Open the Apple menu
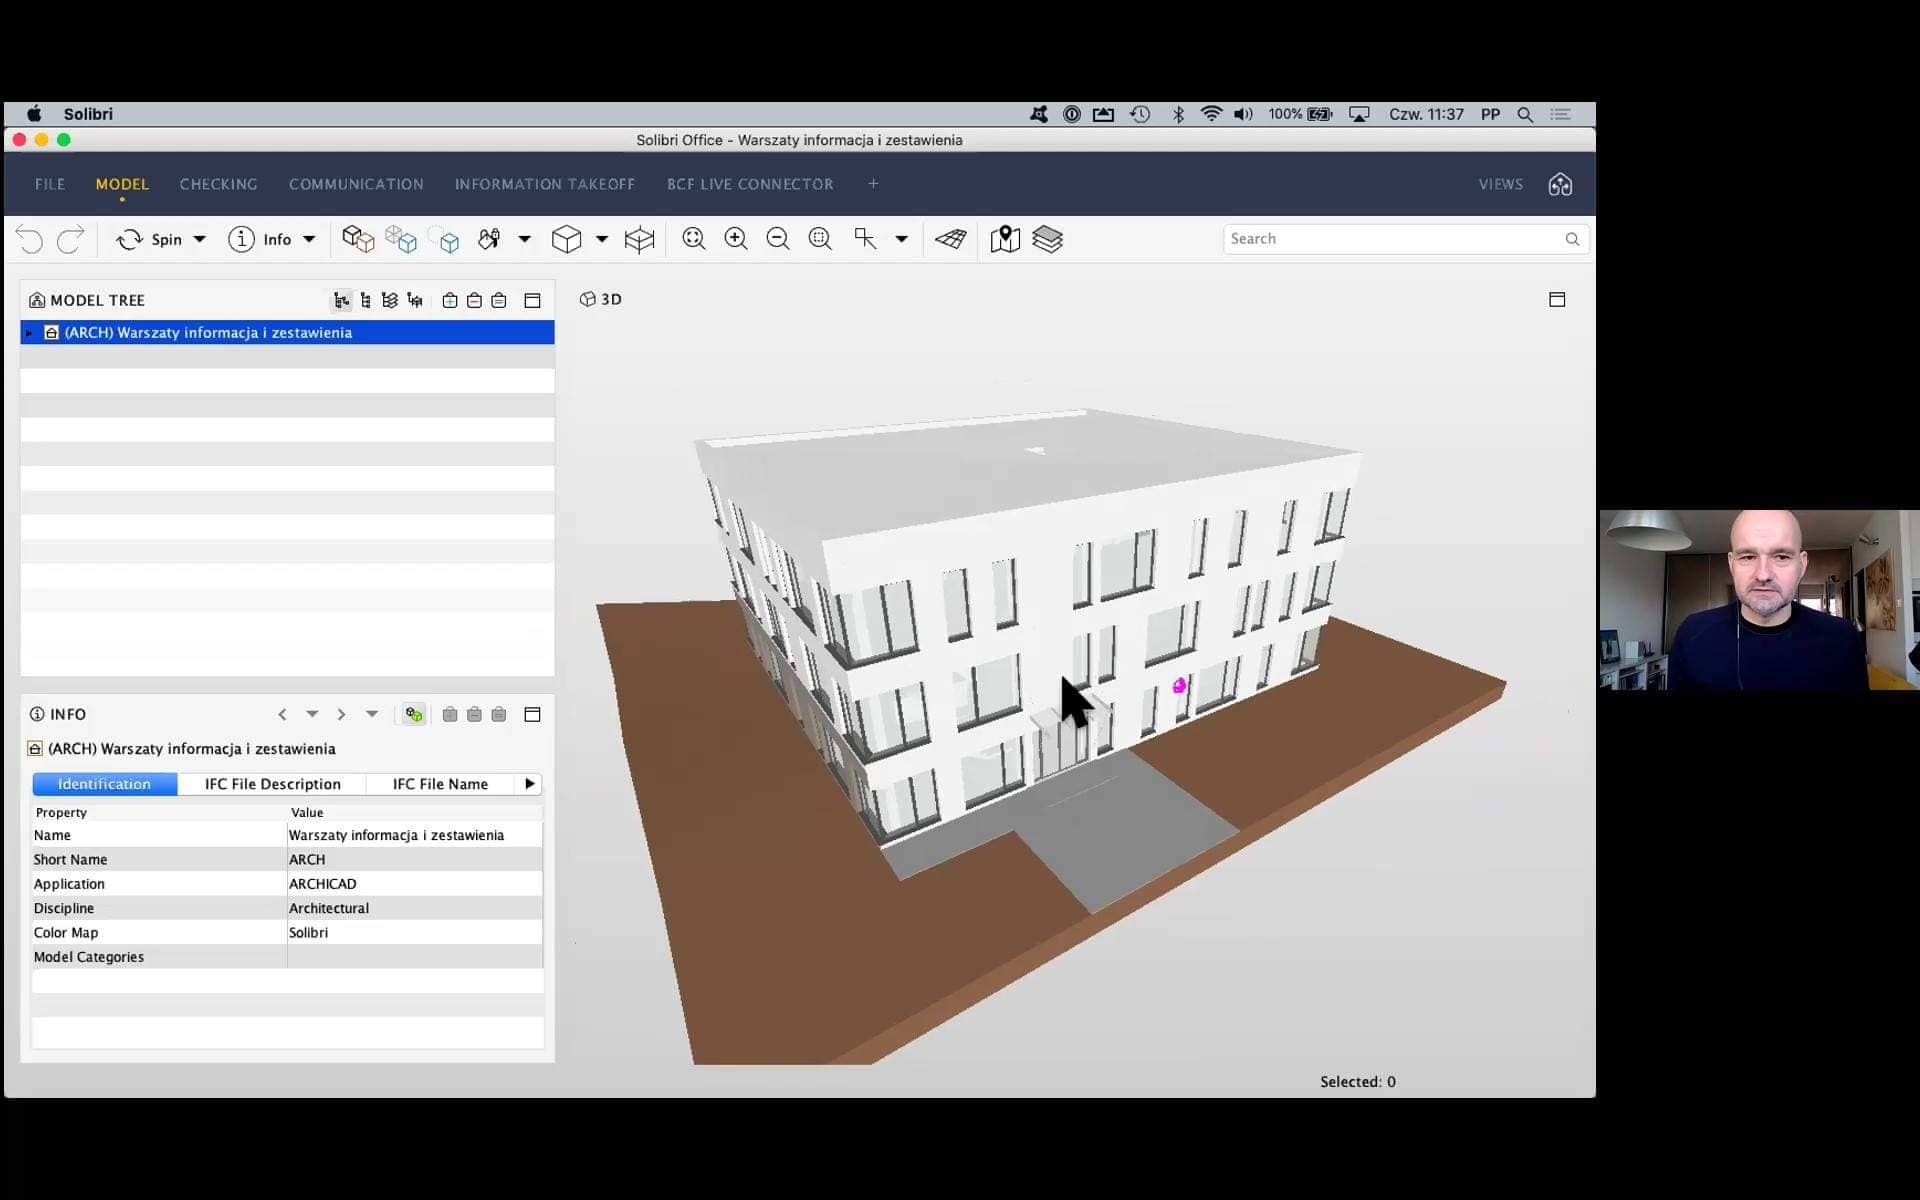 coord(34,114)
